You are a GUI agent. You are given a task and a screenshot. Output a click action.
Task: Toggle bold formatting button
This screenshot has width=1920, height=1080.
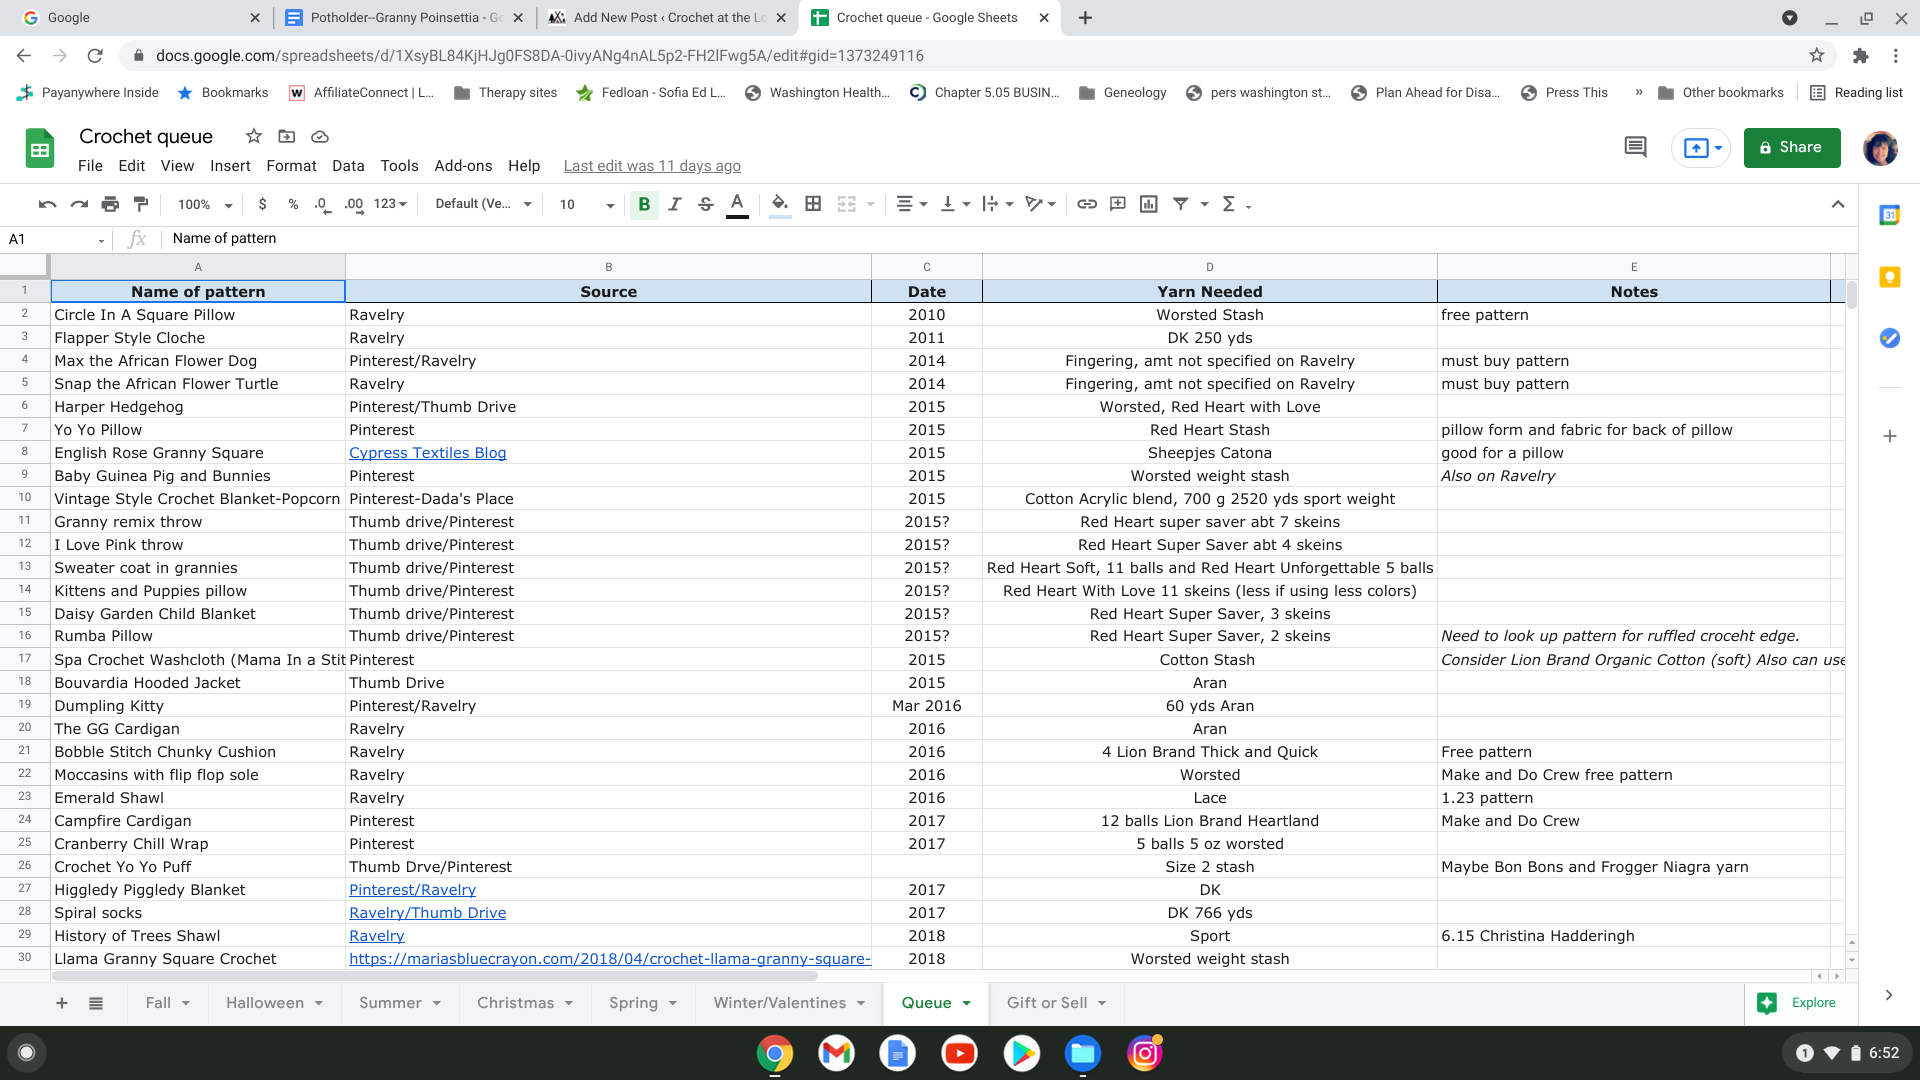[644, 204]
